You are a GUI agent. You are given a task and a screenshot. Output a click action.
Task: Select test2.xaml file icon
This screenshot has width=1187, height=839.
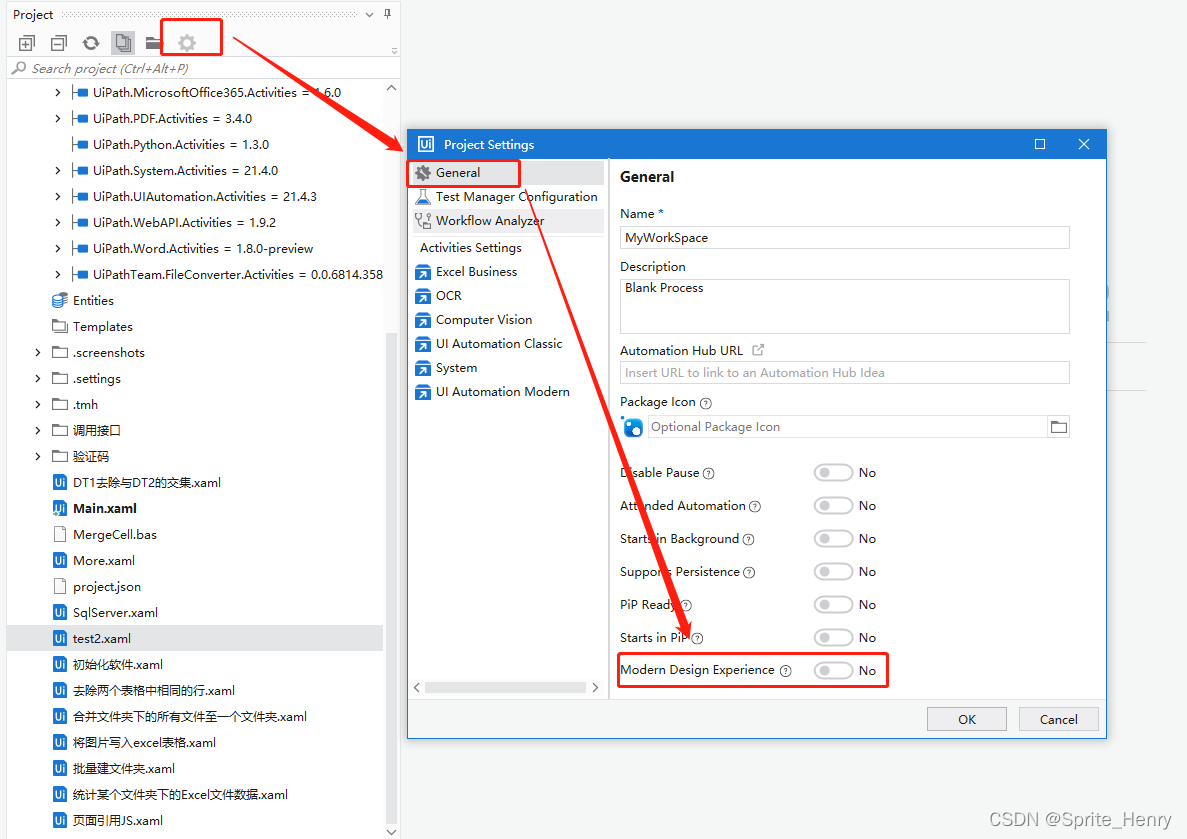(x=60, y=638)
